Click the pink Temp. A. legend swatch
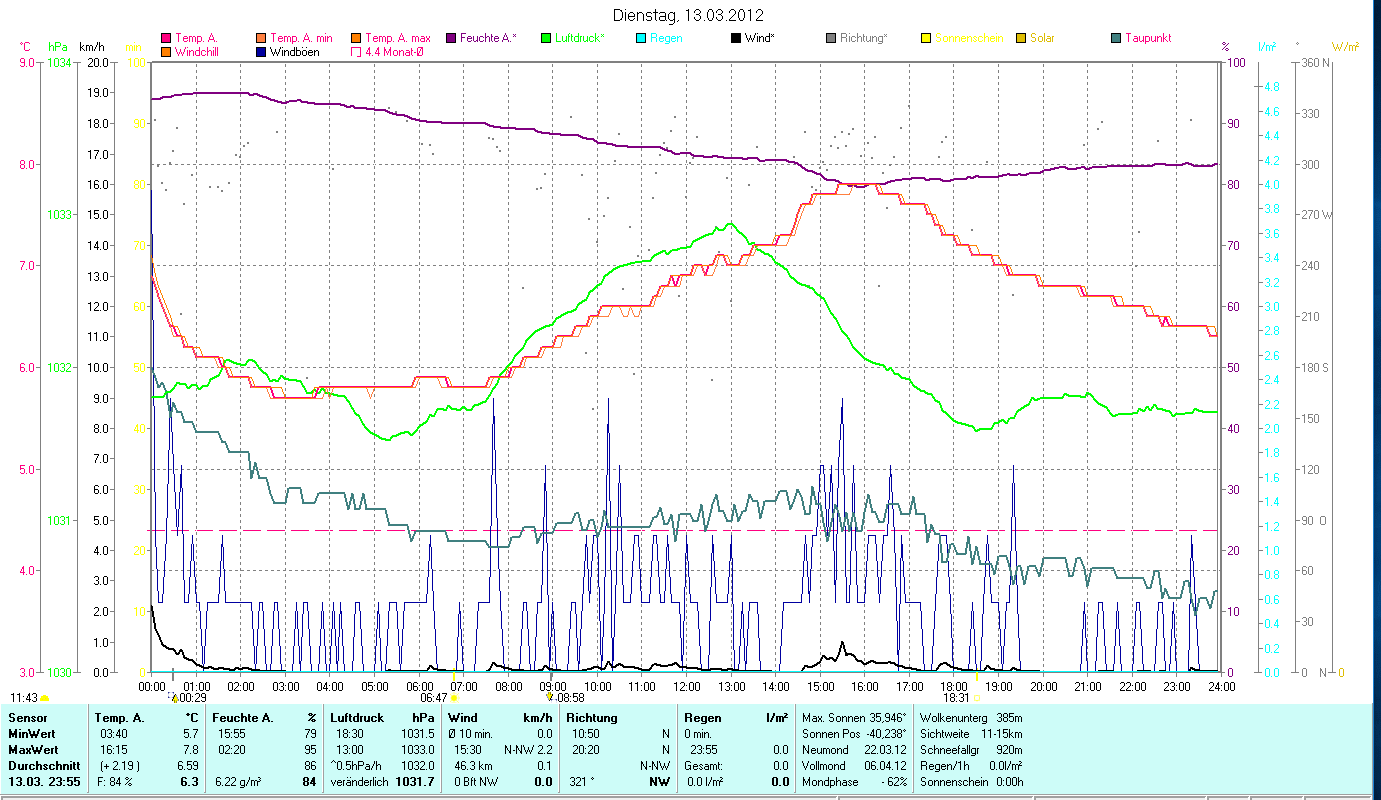This screenshot has width=1381, height=800. [x=166, y=39]
